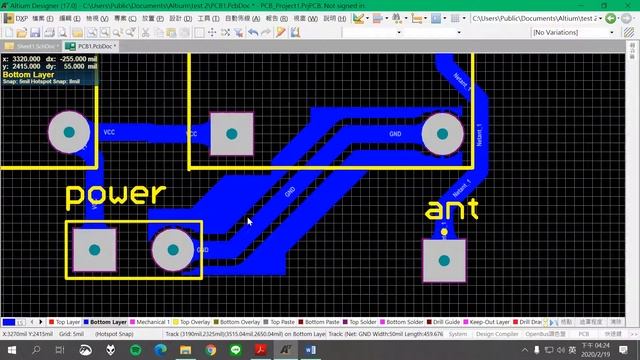The height and width of the screenshot is (360, 640).
Task: Click the Paste clipboard icon
Action: tap(171, 32)
